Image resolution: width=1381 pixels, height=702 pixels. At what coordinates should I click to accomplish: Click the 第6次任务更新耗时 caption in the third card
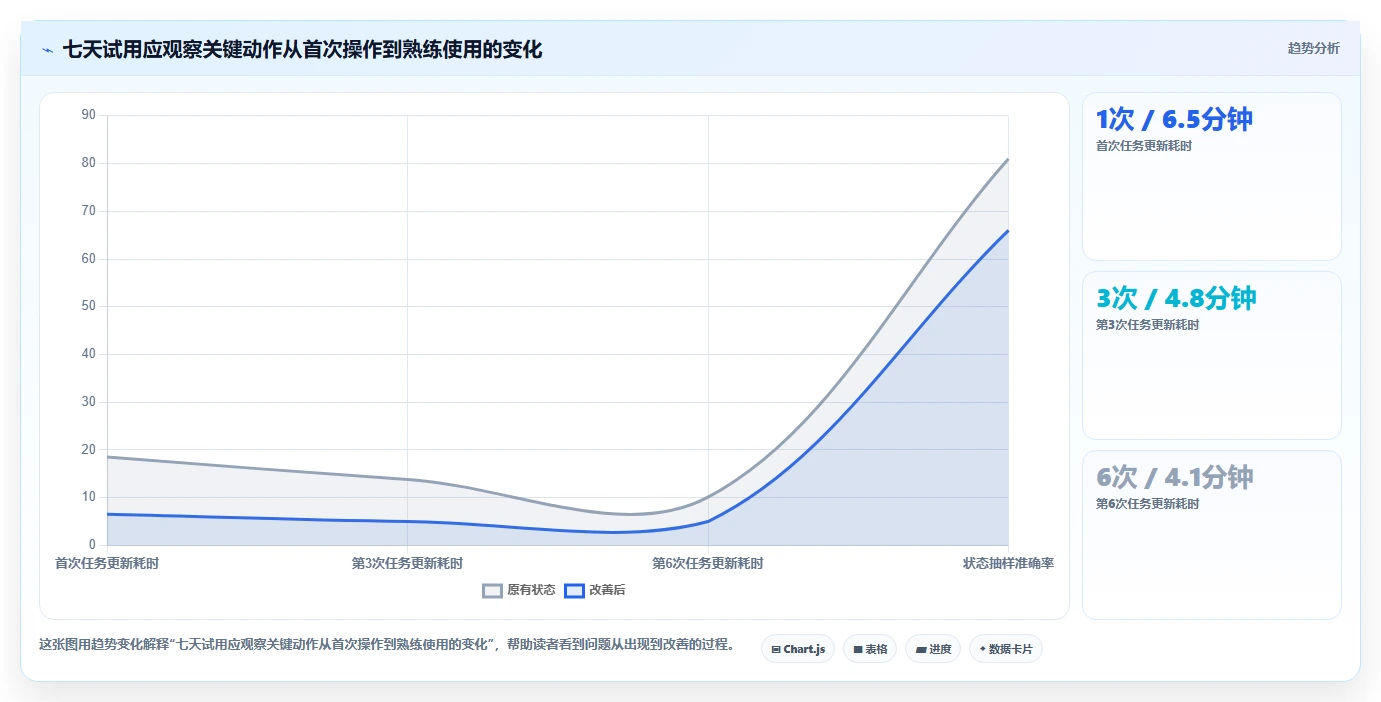(x=1147, y=504)
